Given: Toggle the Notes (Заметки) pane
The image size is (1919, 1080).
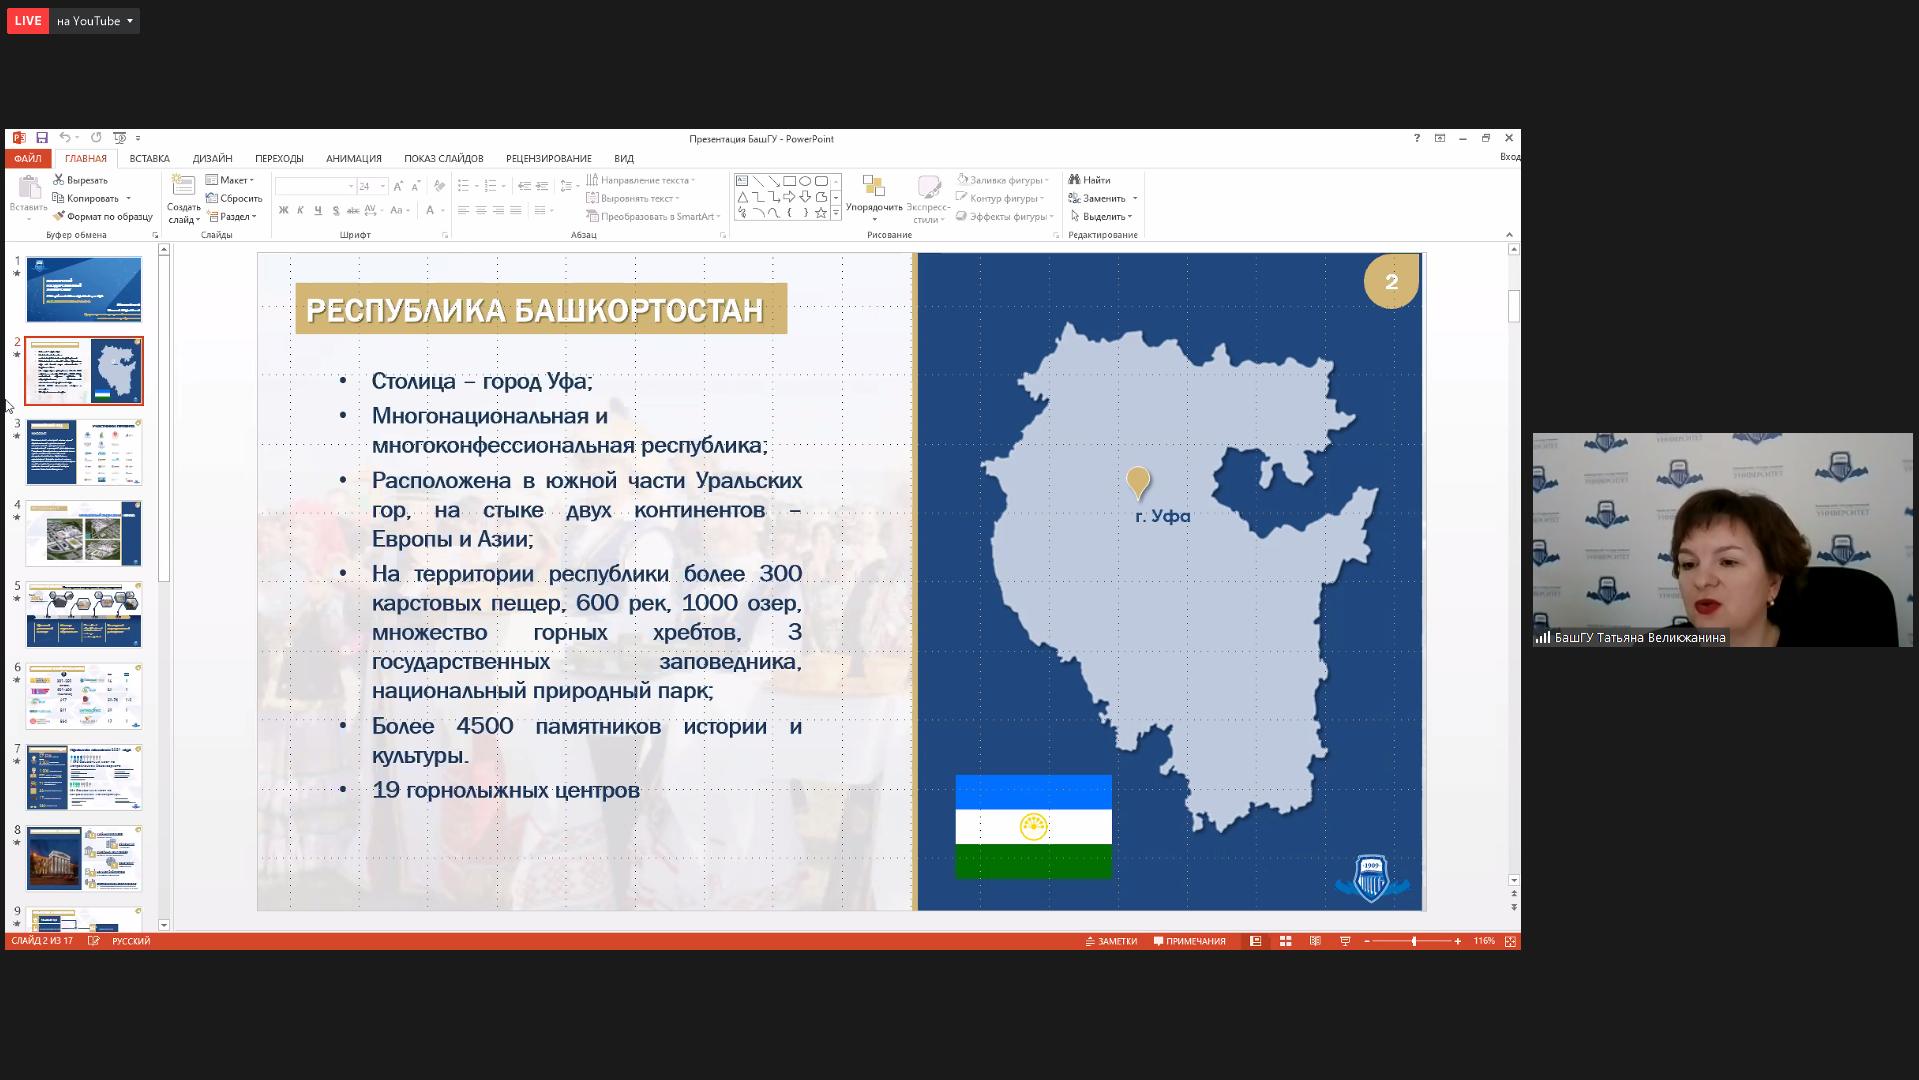Looking at the screenshot, I should click(1111, 941).
